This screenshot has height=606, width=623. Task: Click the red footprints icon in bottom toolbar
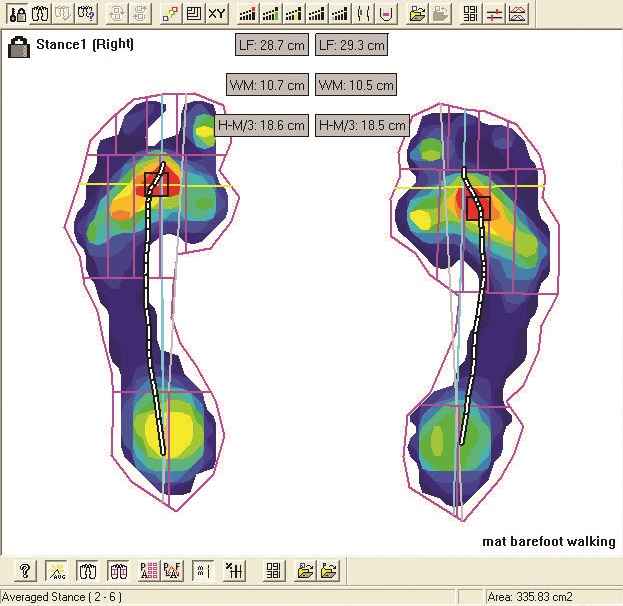(x=118, y=571)
